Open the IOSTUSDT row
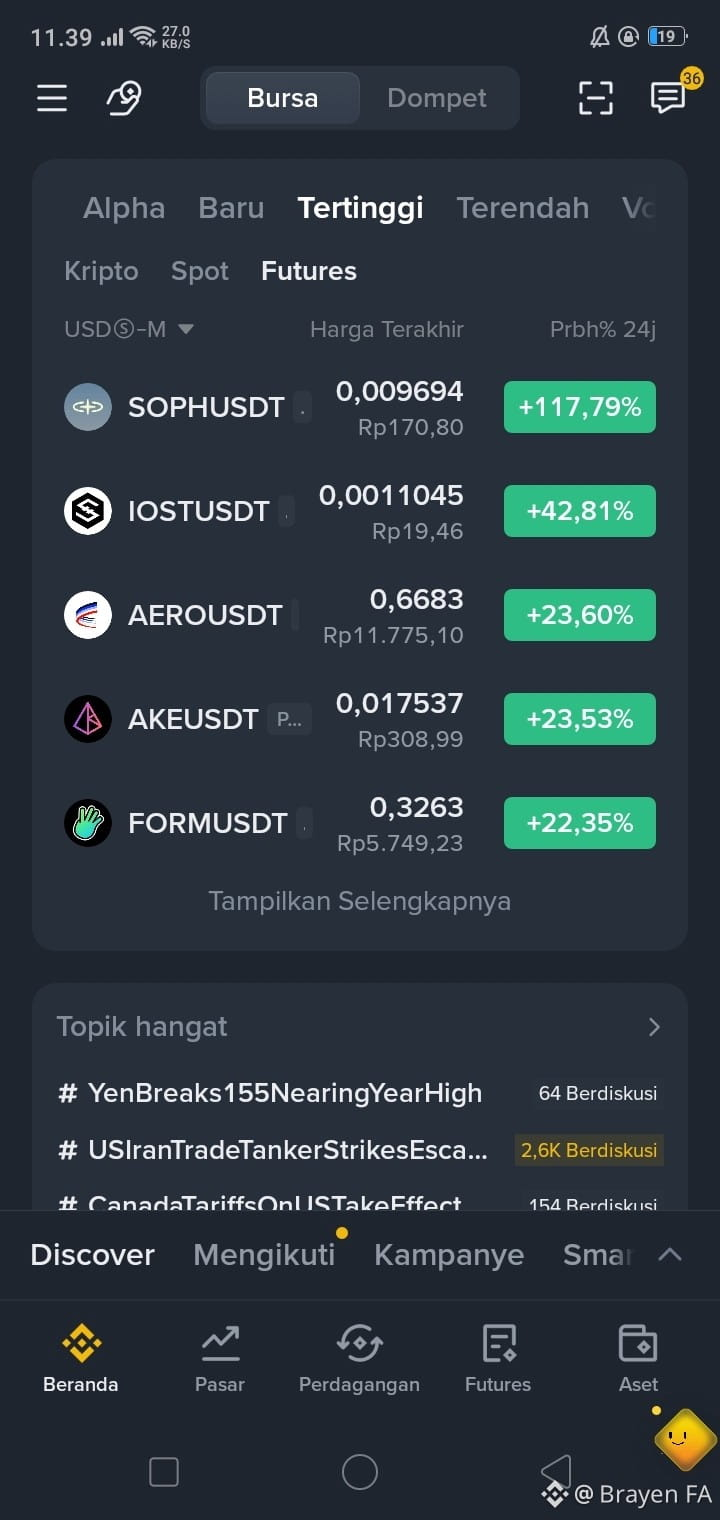The height and width of the screenshot is (1520, 720). coord(360,511)
